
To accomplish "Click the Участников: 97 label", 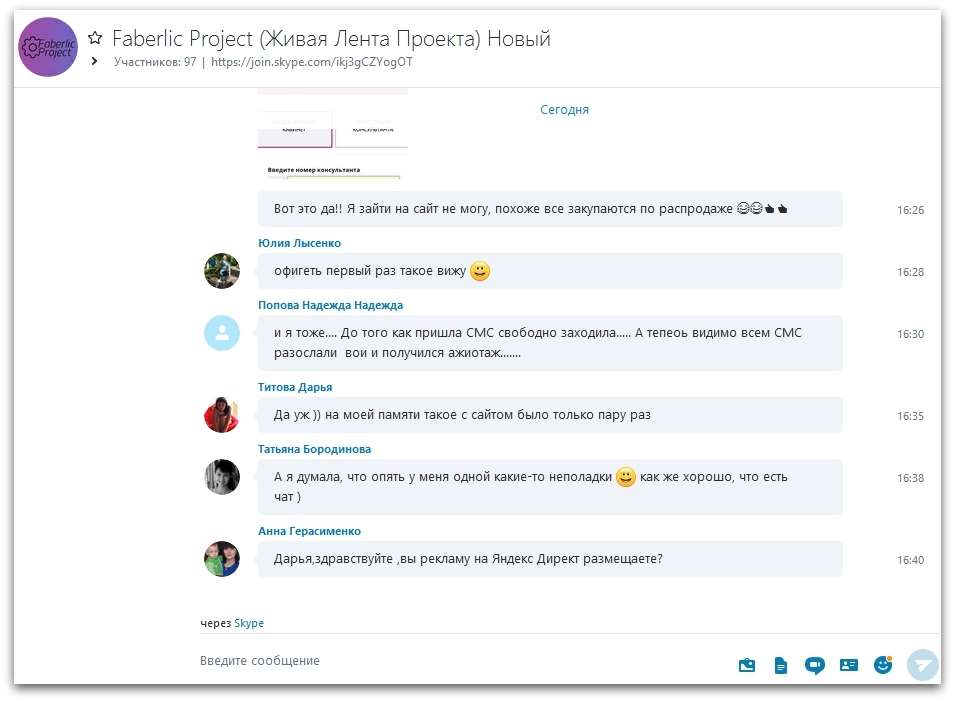I will point(155,61).
